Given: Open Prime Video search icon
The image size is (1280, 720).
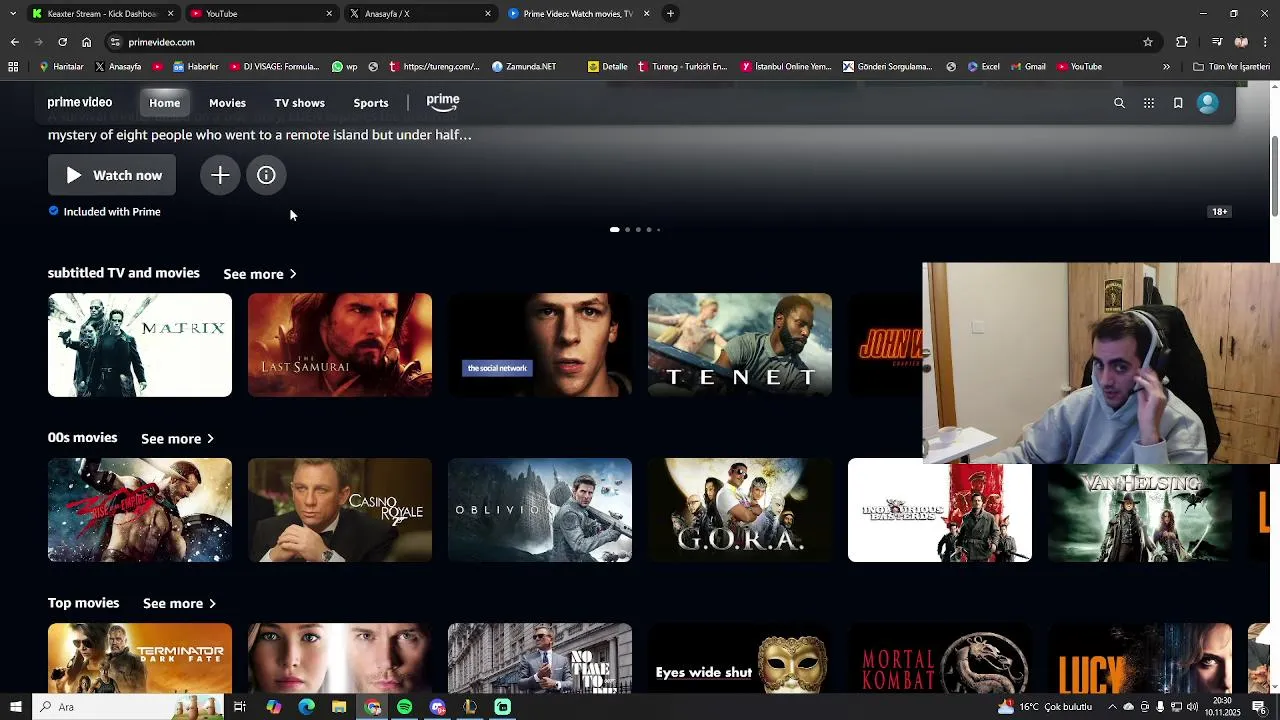Looking at the screenshot, I should click(x=1119, y=103).
